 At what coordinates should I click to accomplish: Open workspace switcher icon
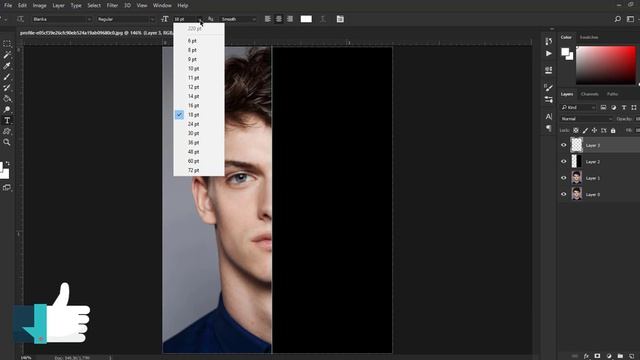631,19
